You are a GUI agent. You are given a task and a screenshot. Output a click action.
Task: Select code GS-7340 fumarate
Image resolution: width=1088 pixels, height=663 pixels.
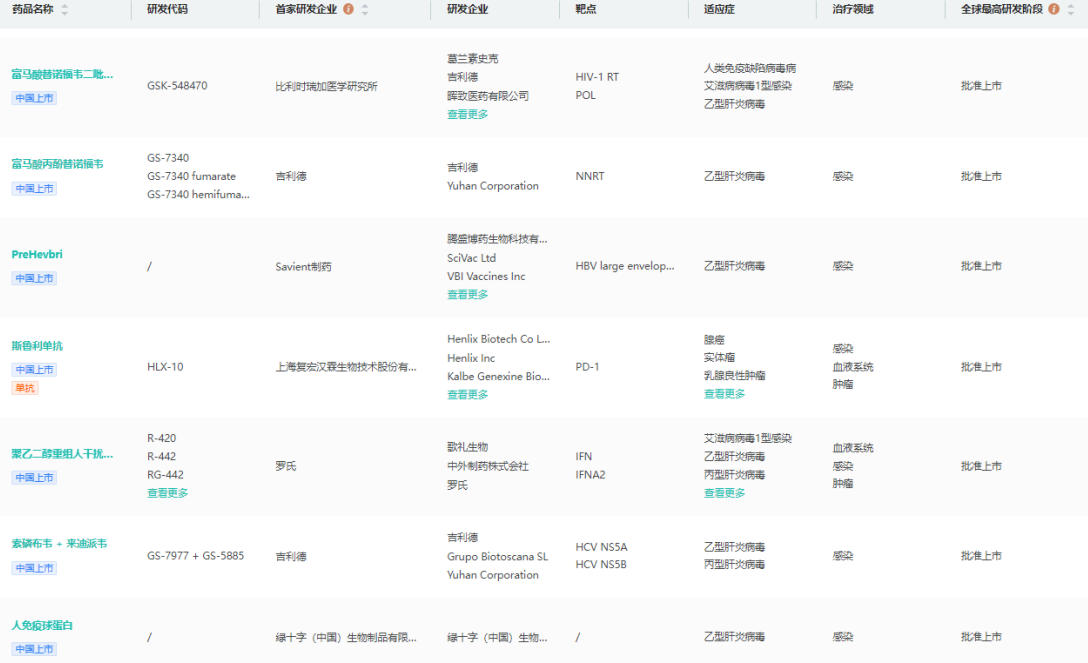point(192,176)
